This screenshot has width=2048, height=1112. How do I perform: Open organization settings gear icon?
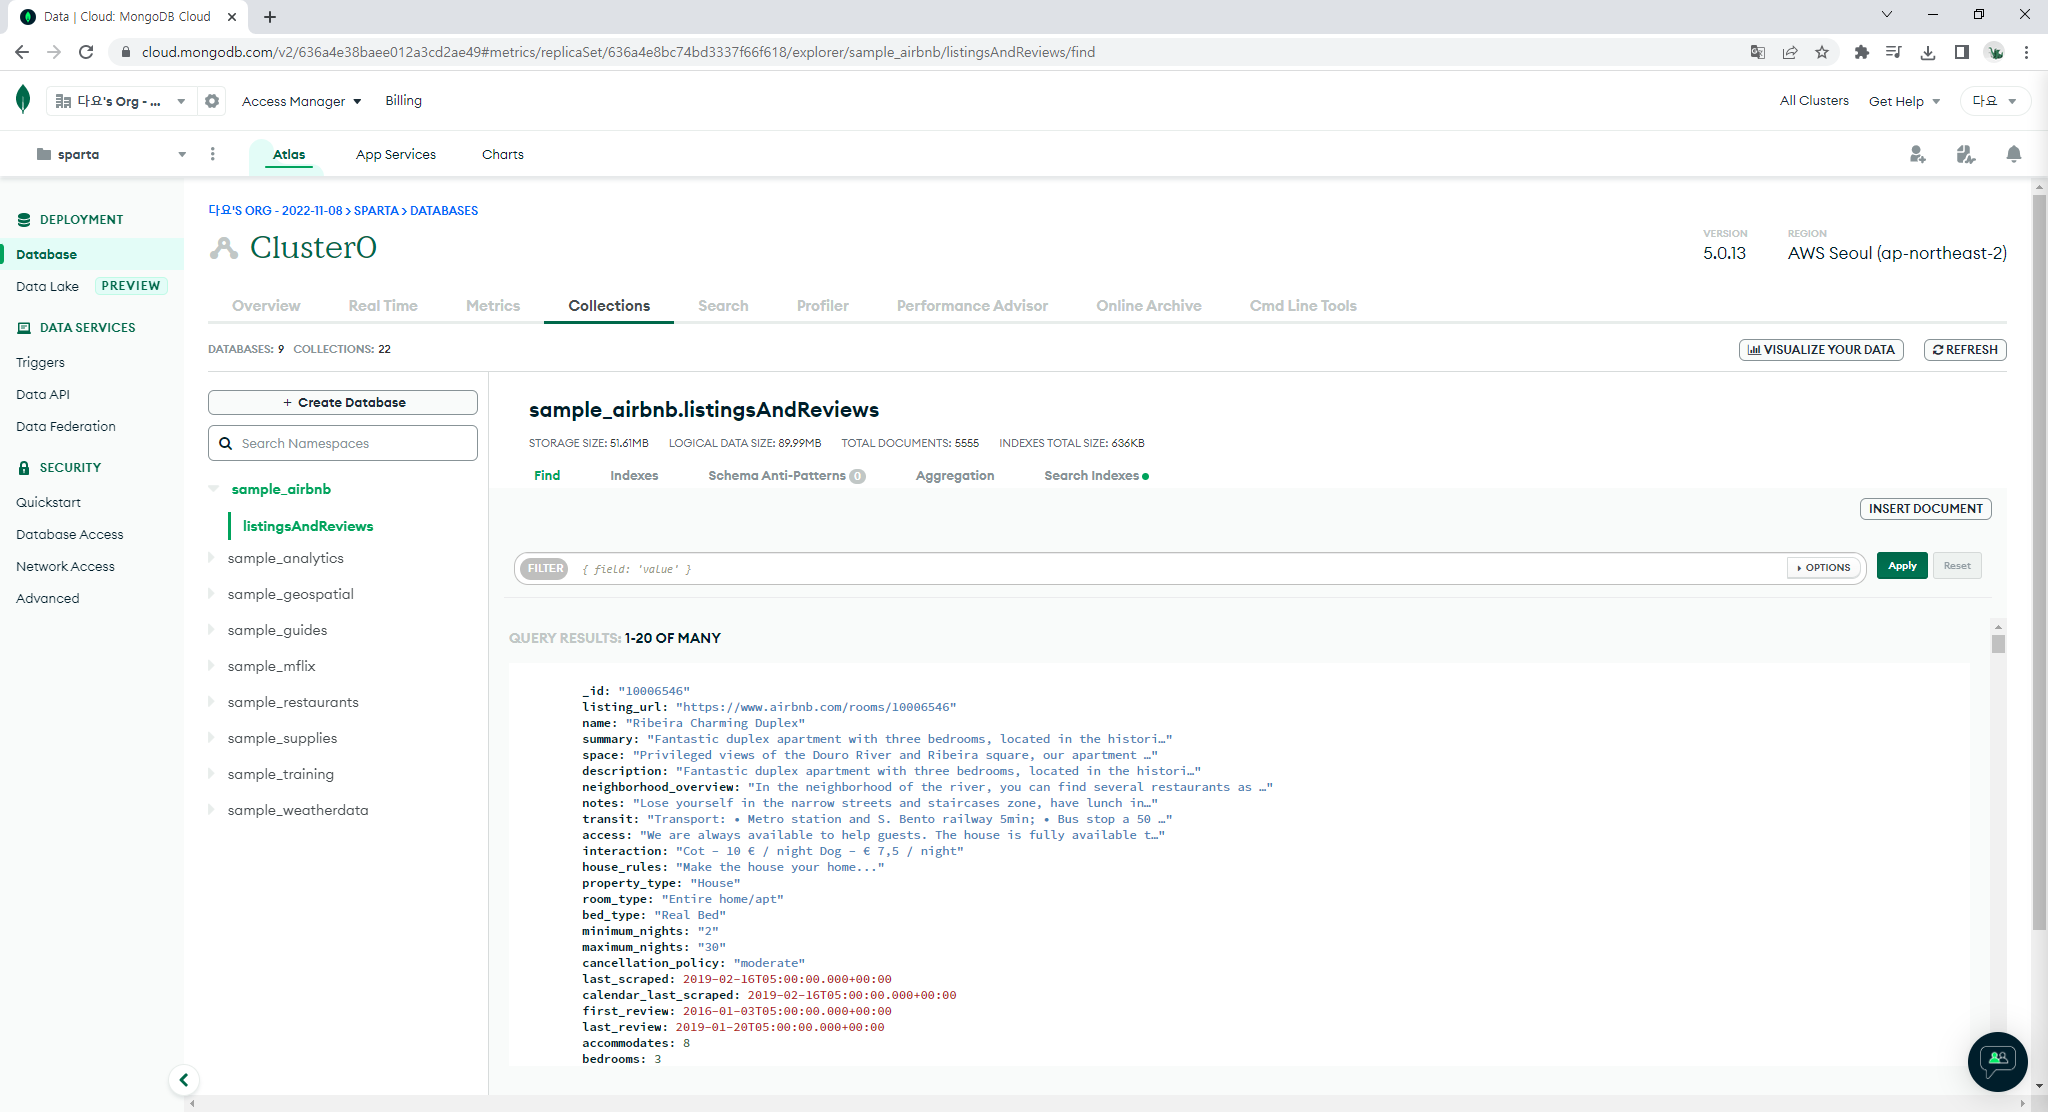[212, 101]
